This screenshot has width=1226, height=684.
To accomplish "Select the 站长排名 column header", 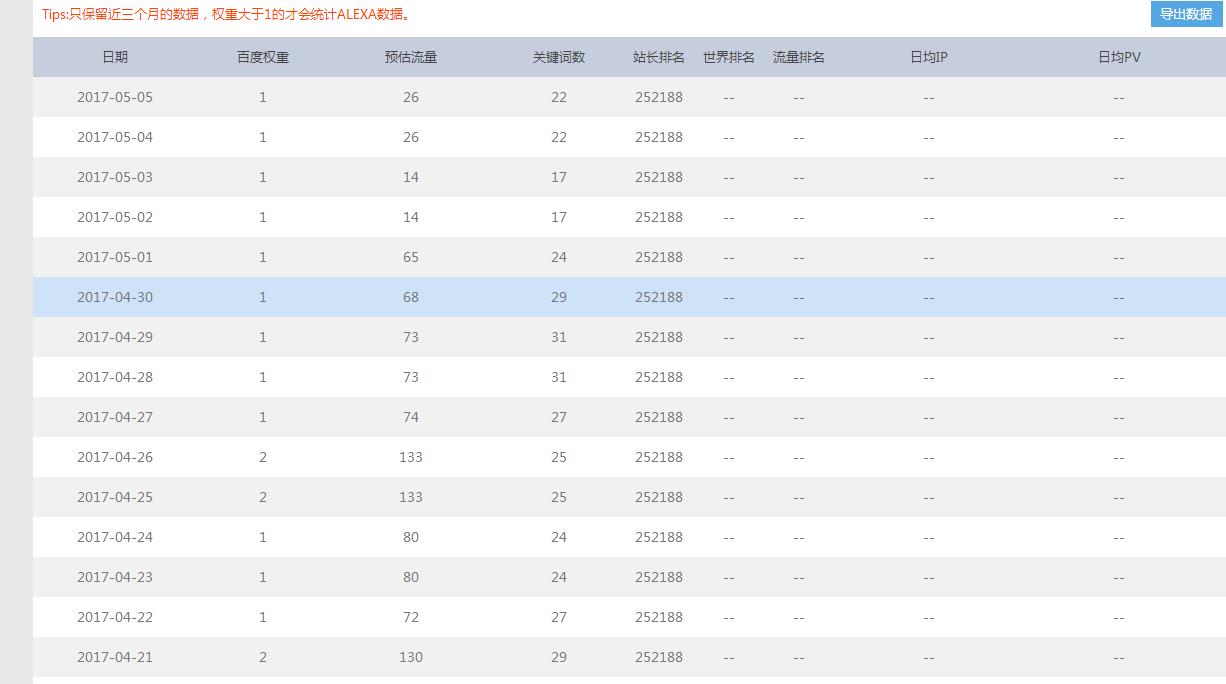I will click(659, 57).
